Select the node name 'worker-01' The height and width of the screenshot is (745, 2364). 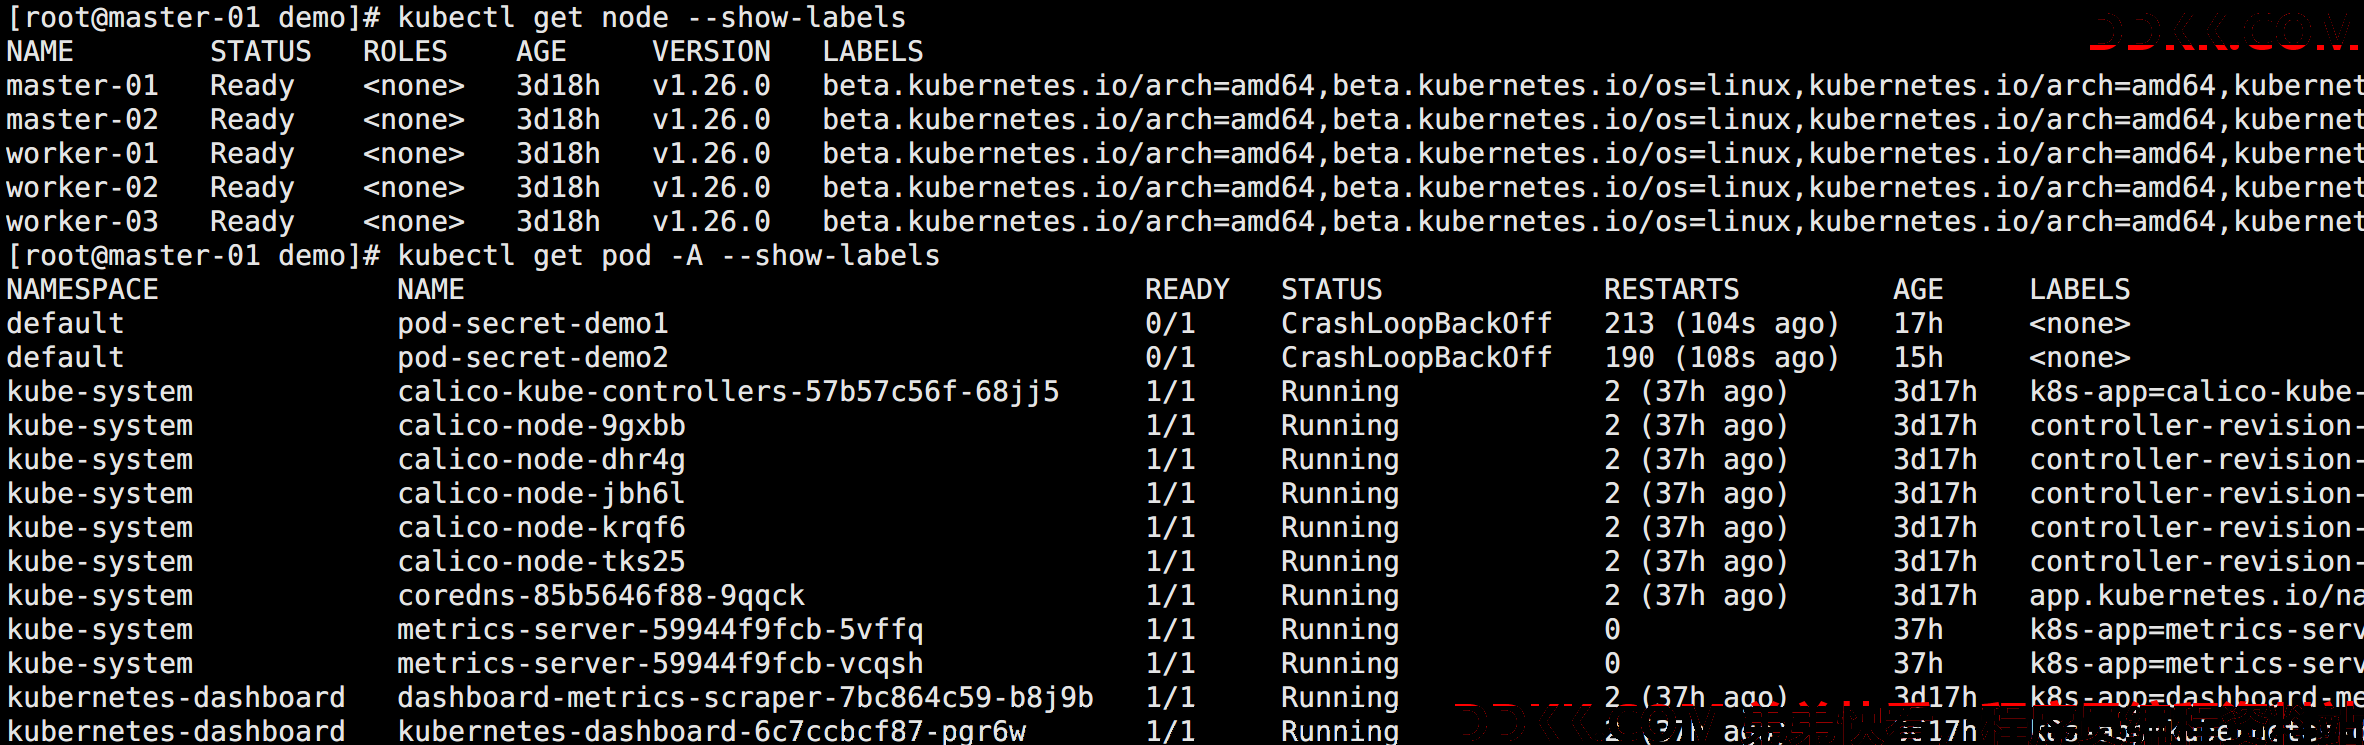coord(82,154)
